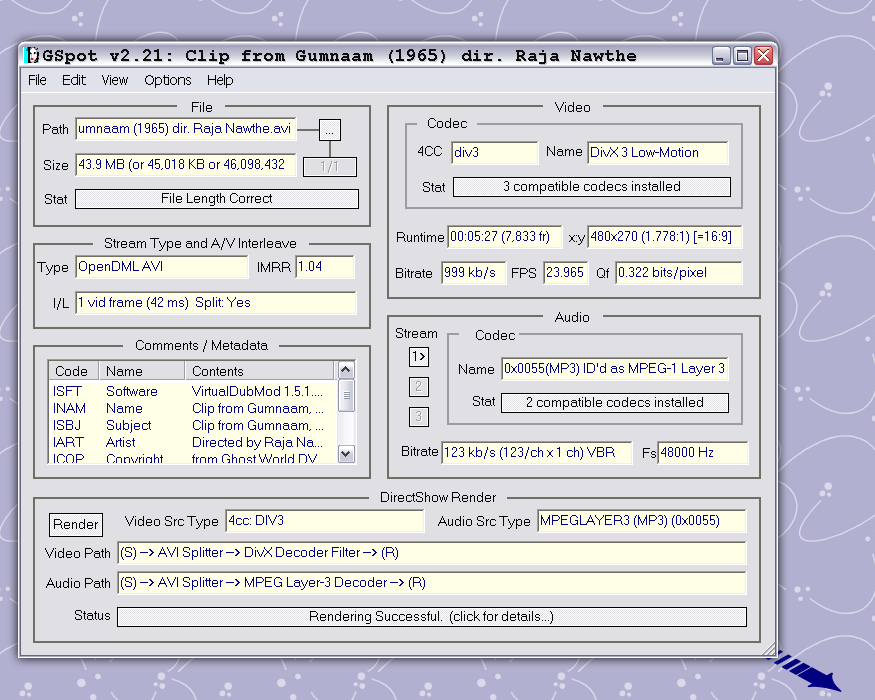The image size is (875, 700).
Task: Click the Qf field 0.322 bits/pixel
Action: click(x=679, y=272)
